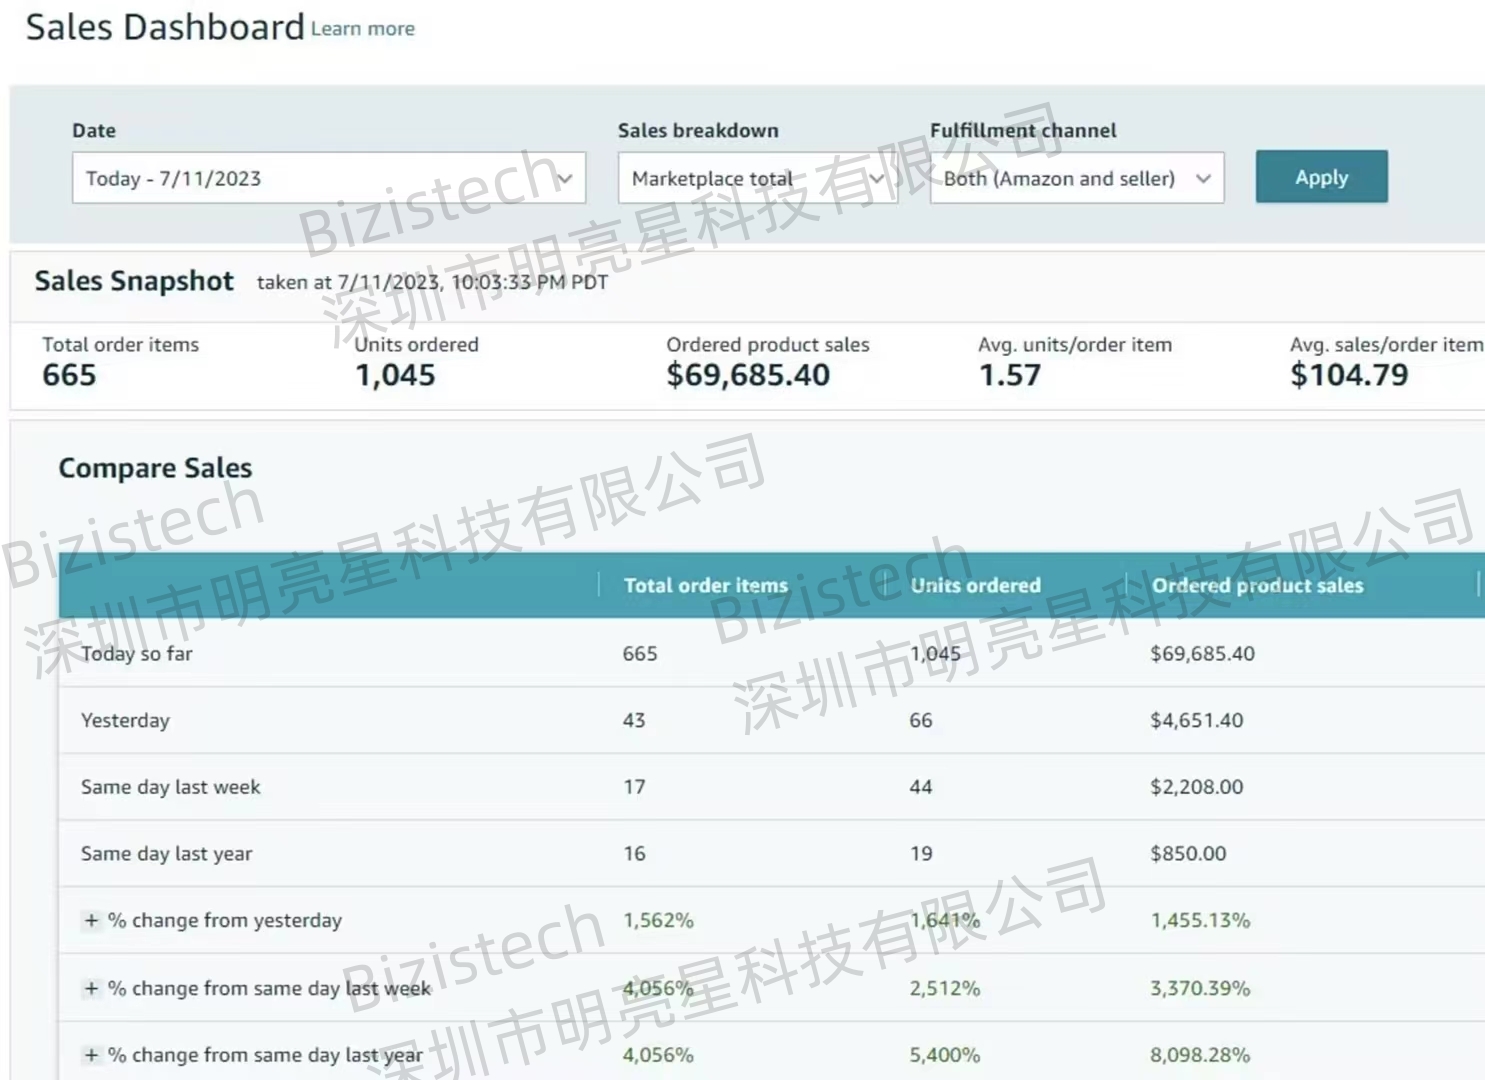Open the Sales breakdown Marketplace total dropdown
This screenshot has width=1485, height=1080.
click(x=757, y=178)
